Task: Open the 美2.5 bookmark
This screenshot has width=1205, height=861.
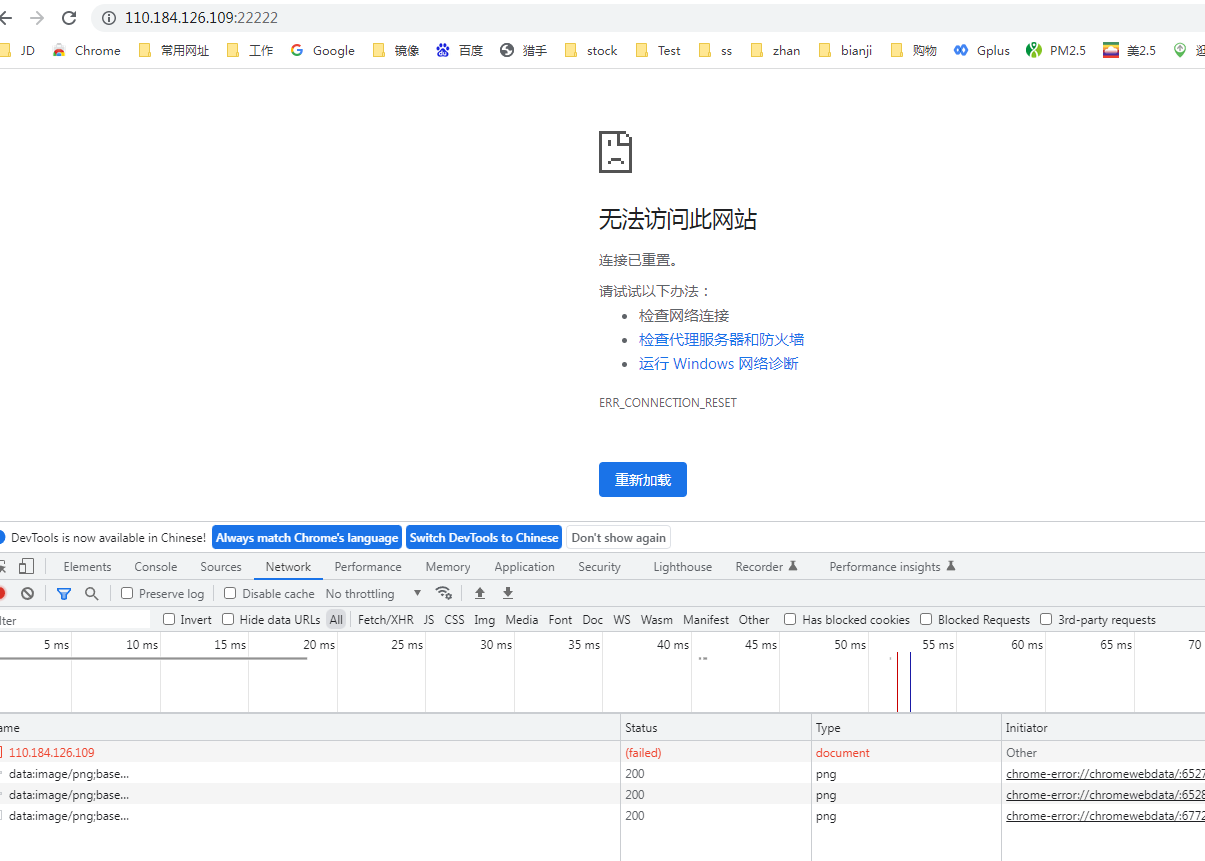Action: pyautogui.click(x=1130, y=50)
